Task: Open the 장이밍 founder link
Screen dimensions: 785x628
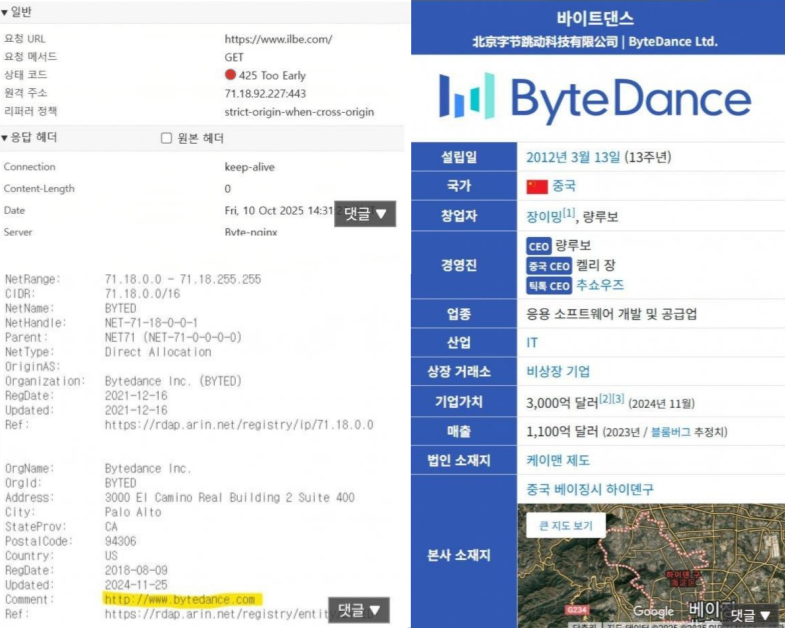Action: coord(544,217)
